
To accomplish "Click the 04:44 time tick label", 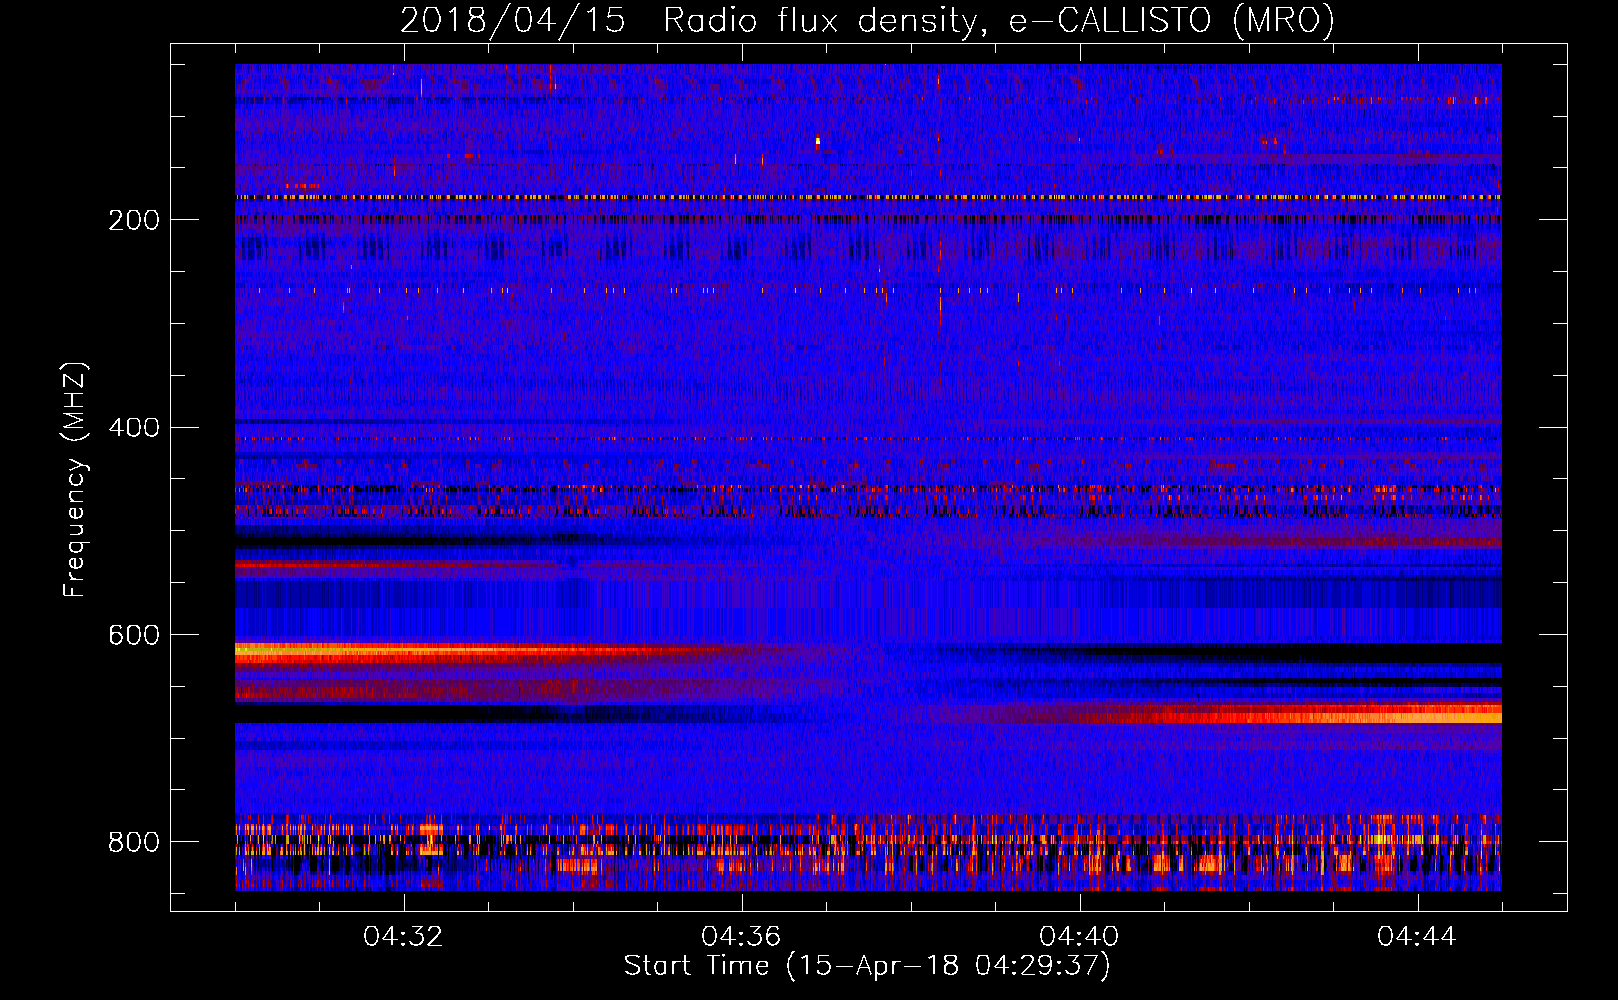I will click(x=1417, y=937).
